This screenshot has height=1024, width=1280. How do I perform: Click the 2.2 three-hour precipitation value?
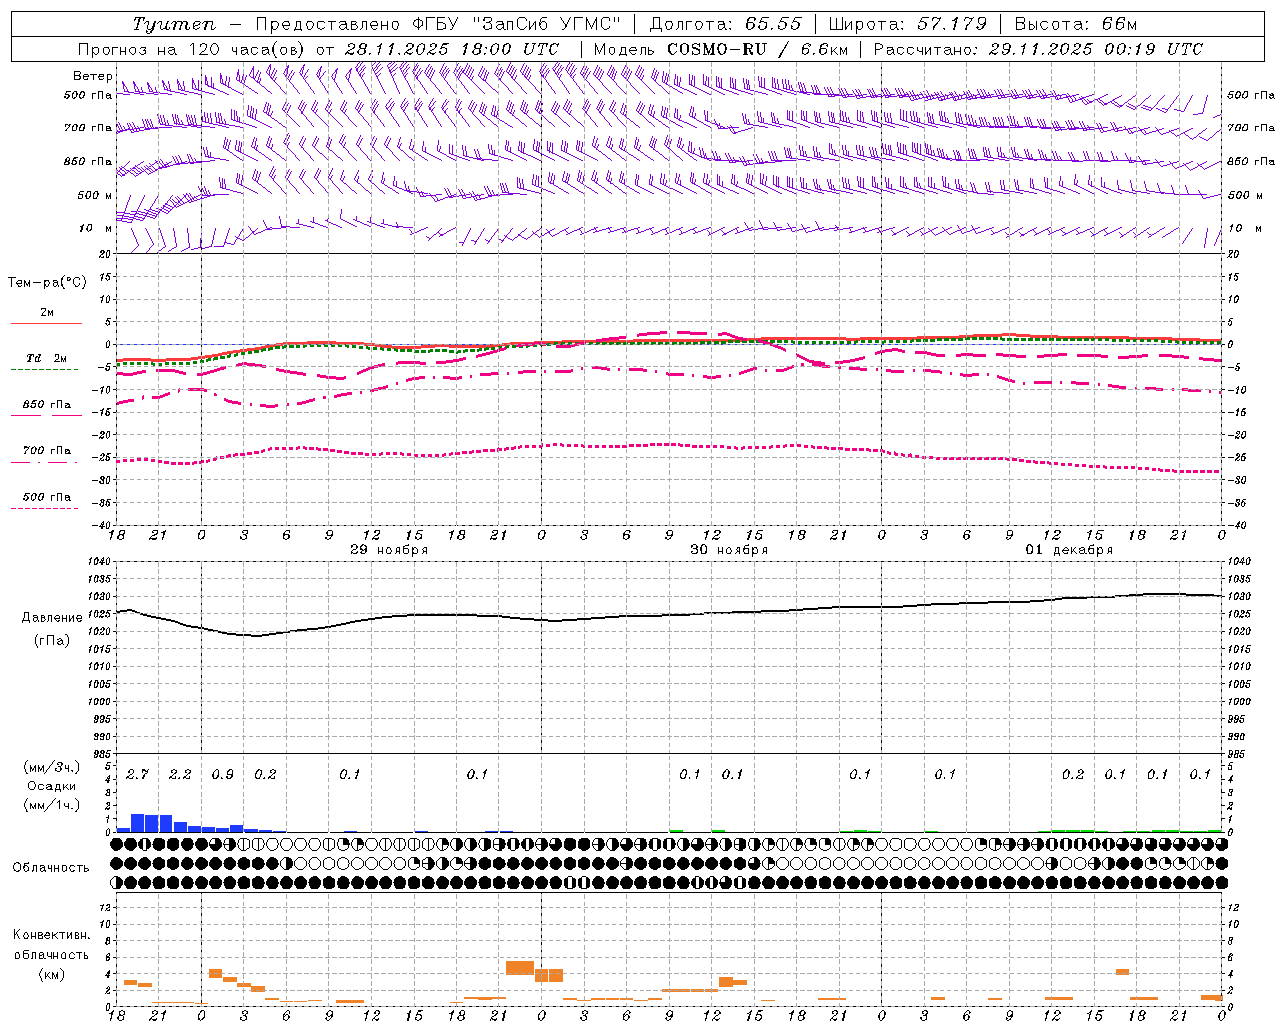coord(180,774)
